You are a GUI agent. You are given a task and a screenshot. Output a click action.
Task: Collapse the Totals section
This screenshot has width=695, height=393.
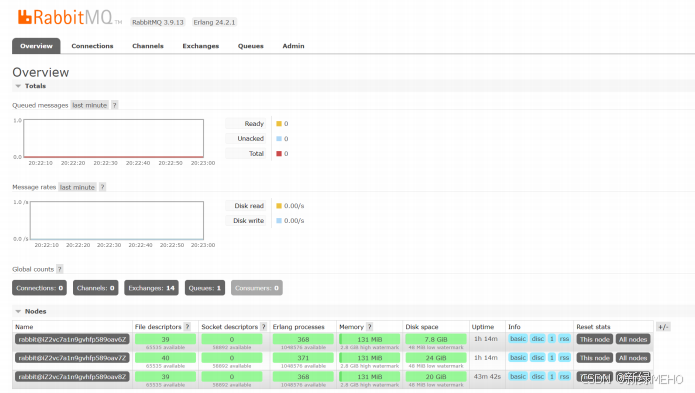pyautogui.click(x=31, y=86)
